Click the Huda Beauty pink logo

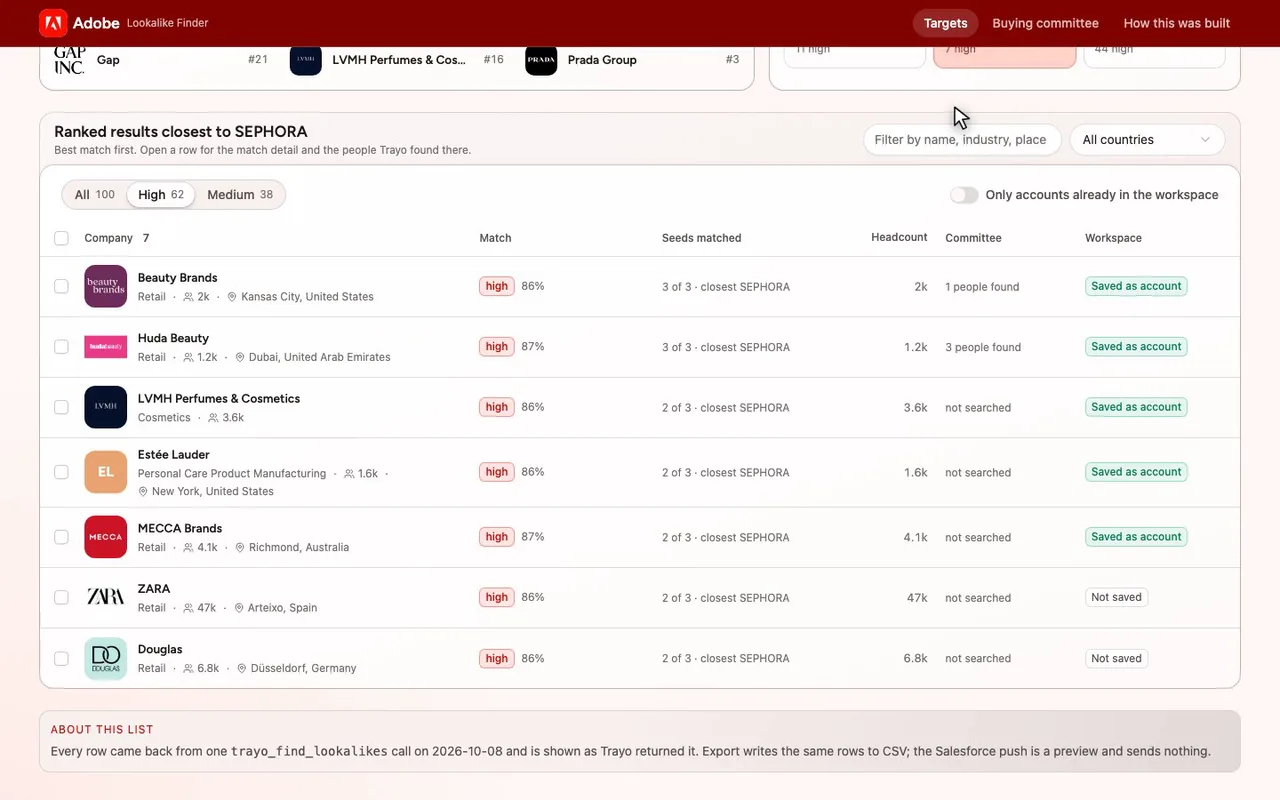click(105, 347)
